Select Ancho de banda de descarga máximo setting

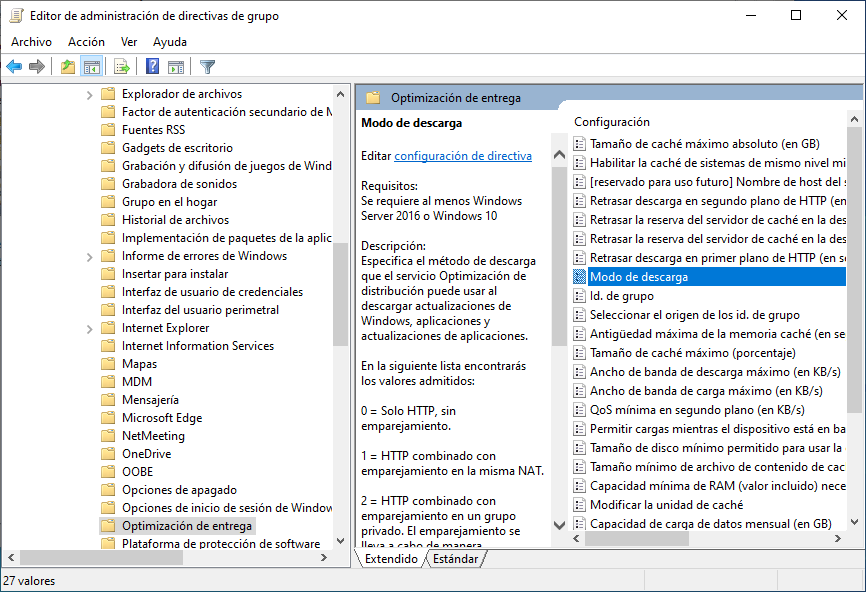[715, 372]
